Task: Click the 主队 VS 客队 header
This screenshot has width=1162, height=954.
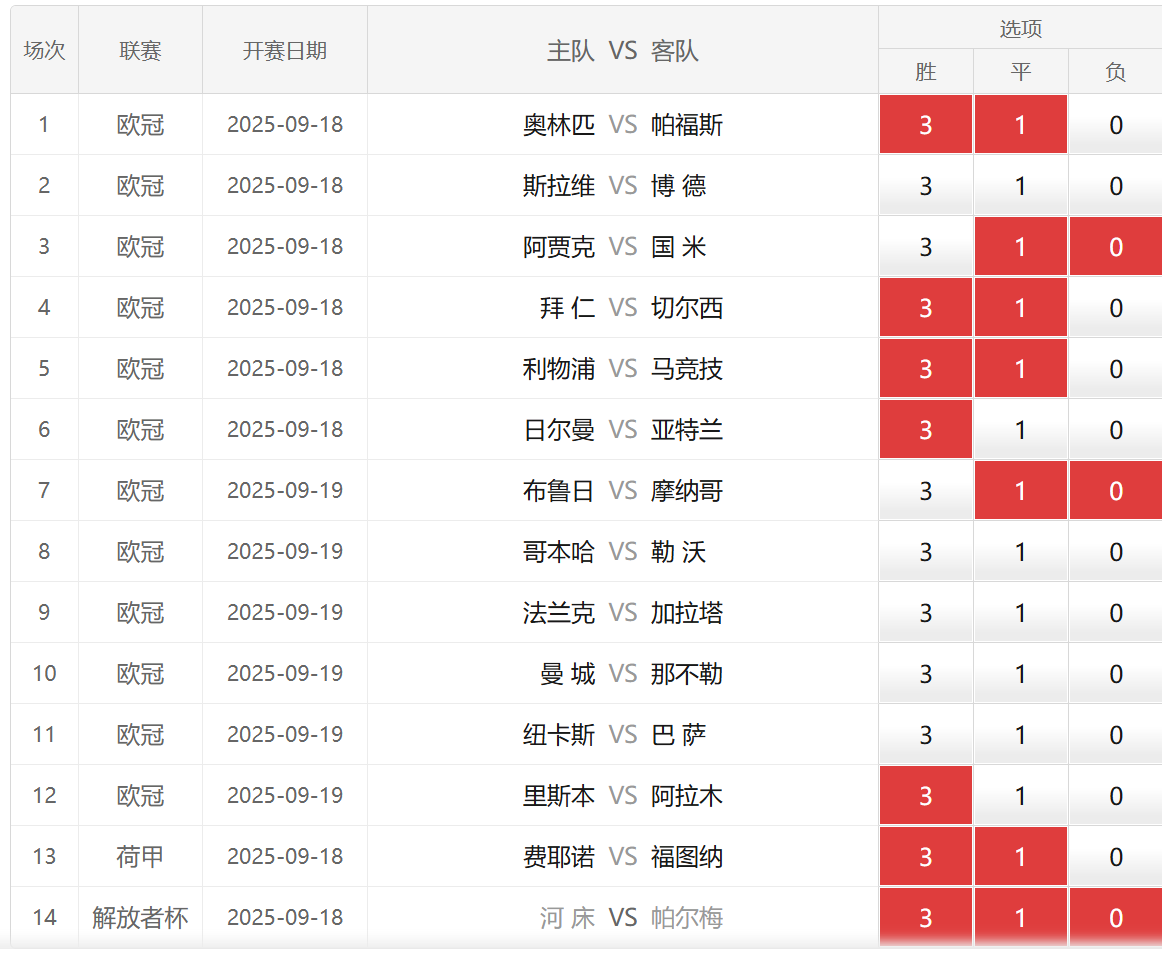Action: (x=622, y=50)
